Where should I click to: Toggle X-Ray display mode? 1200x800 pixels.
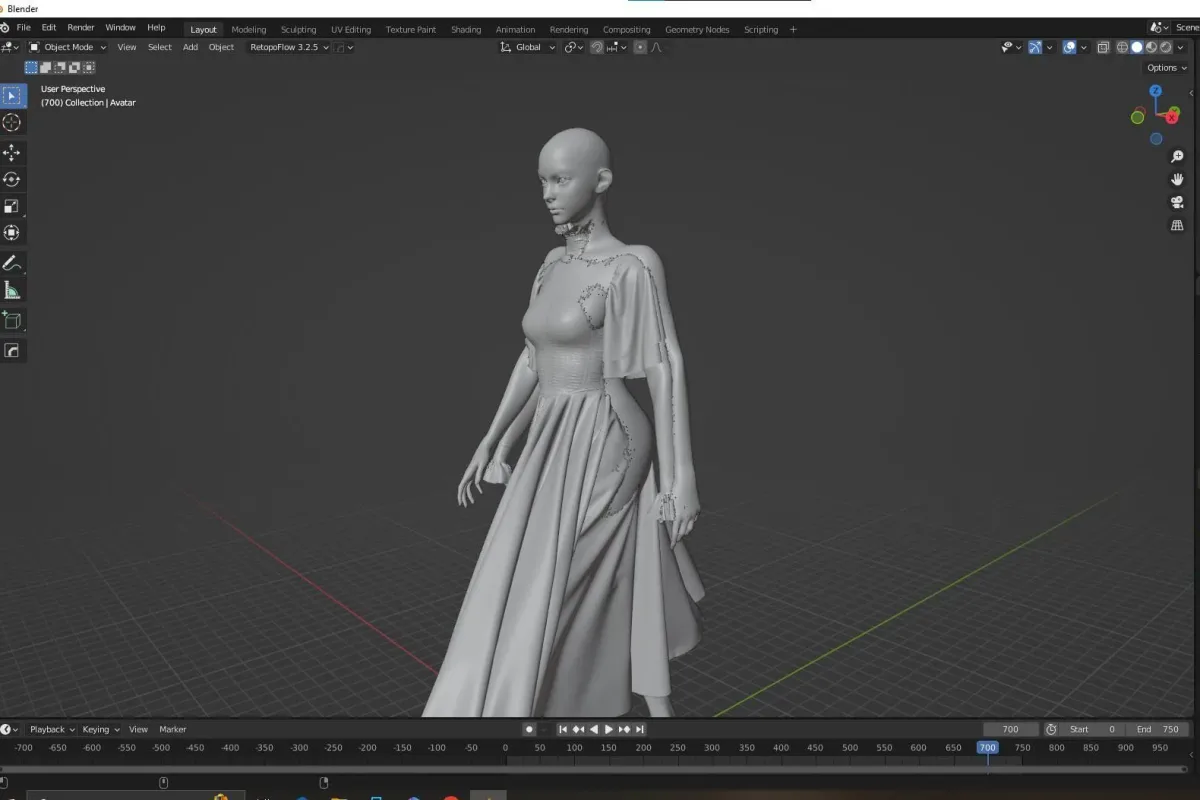[x=1103, y=47]
